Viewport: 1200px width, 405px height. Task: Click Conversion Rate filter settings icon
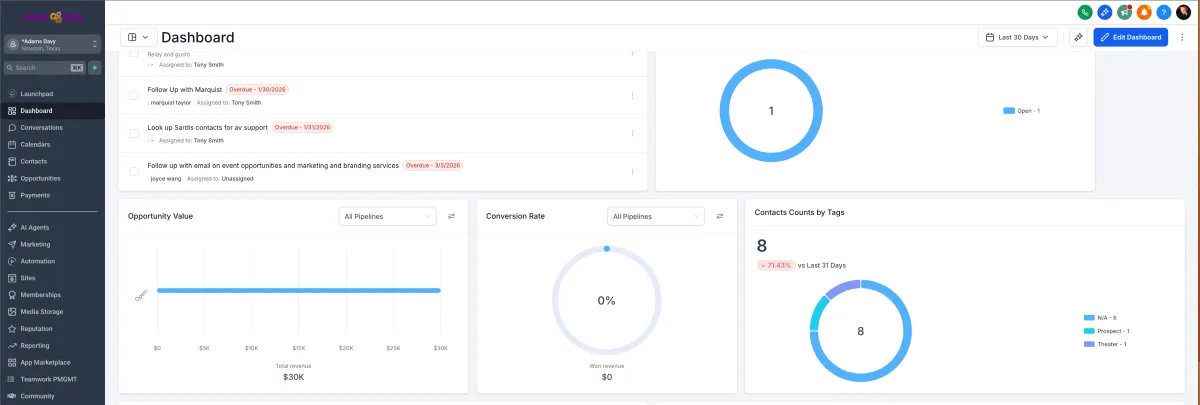[x=719, y=216]
